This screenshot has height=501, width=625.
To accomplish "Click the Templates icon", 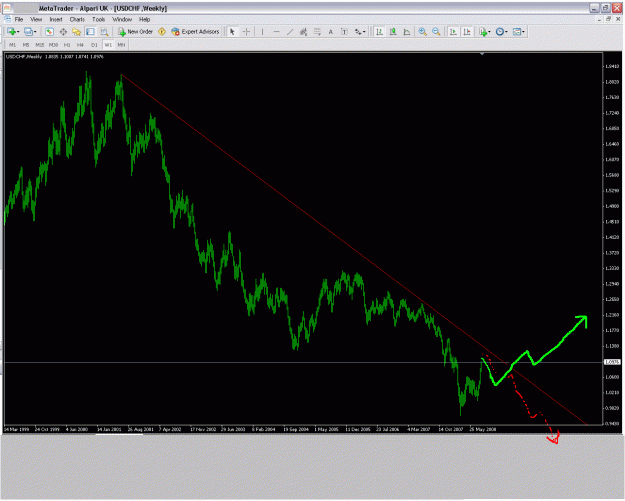I will click(x=517, y=32).
